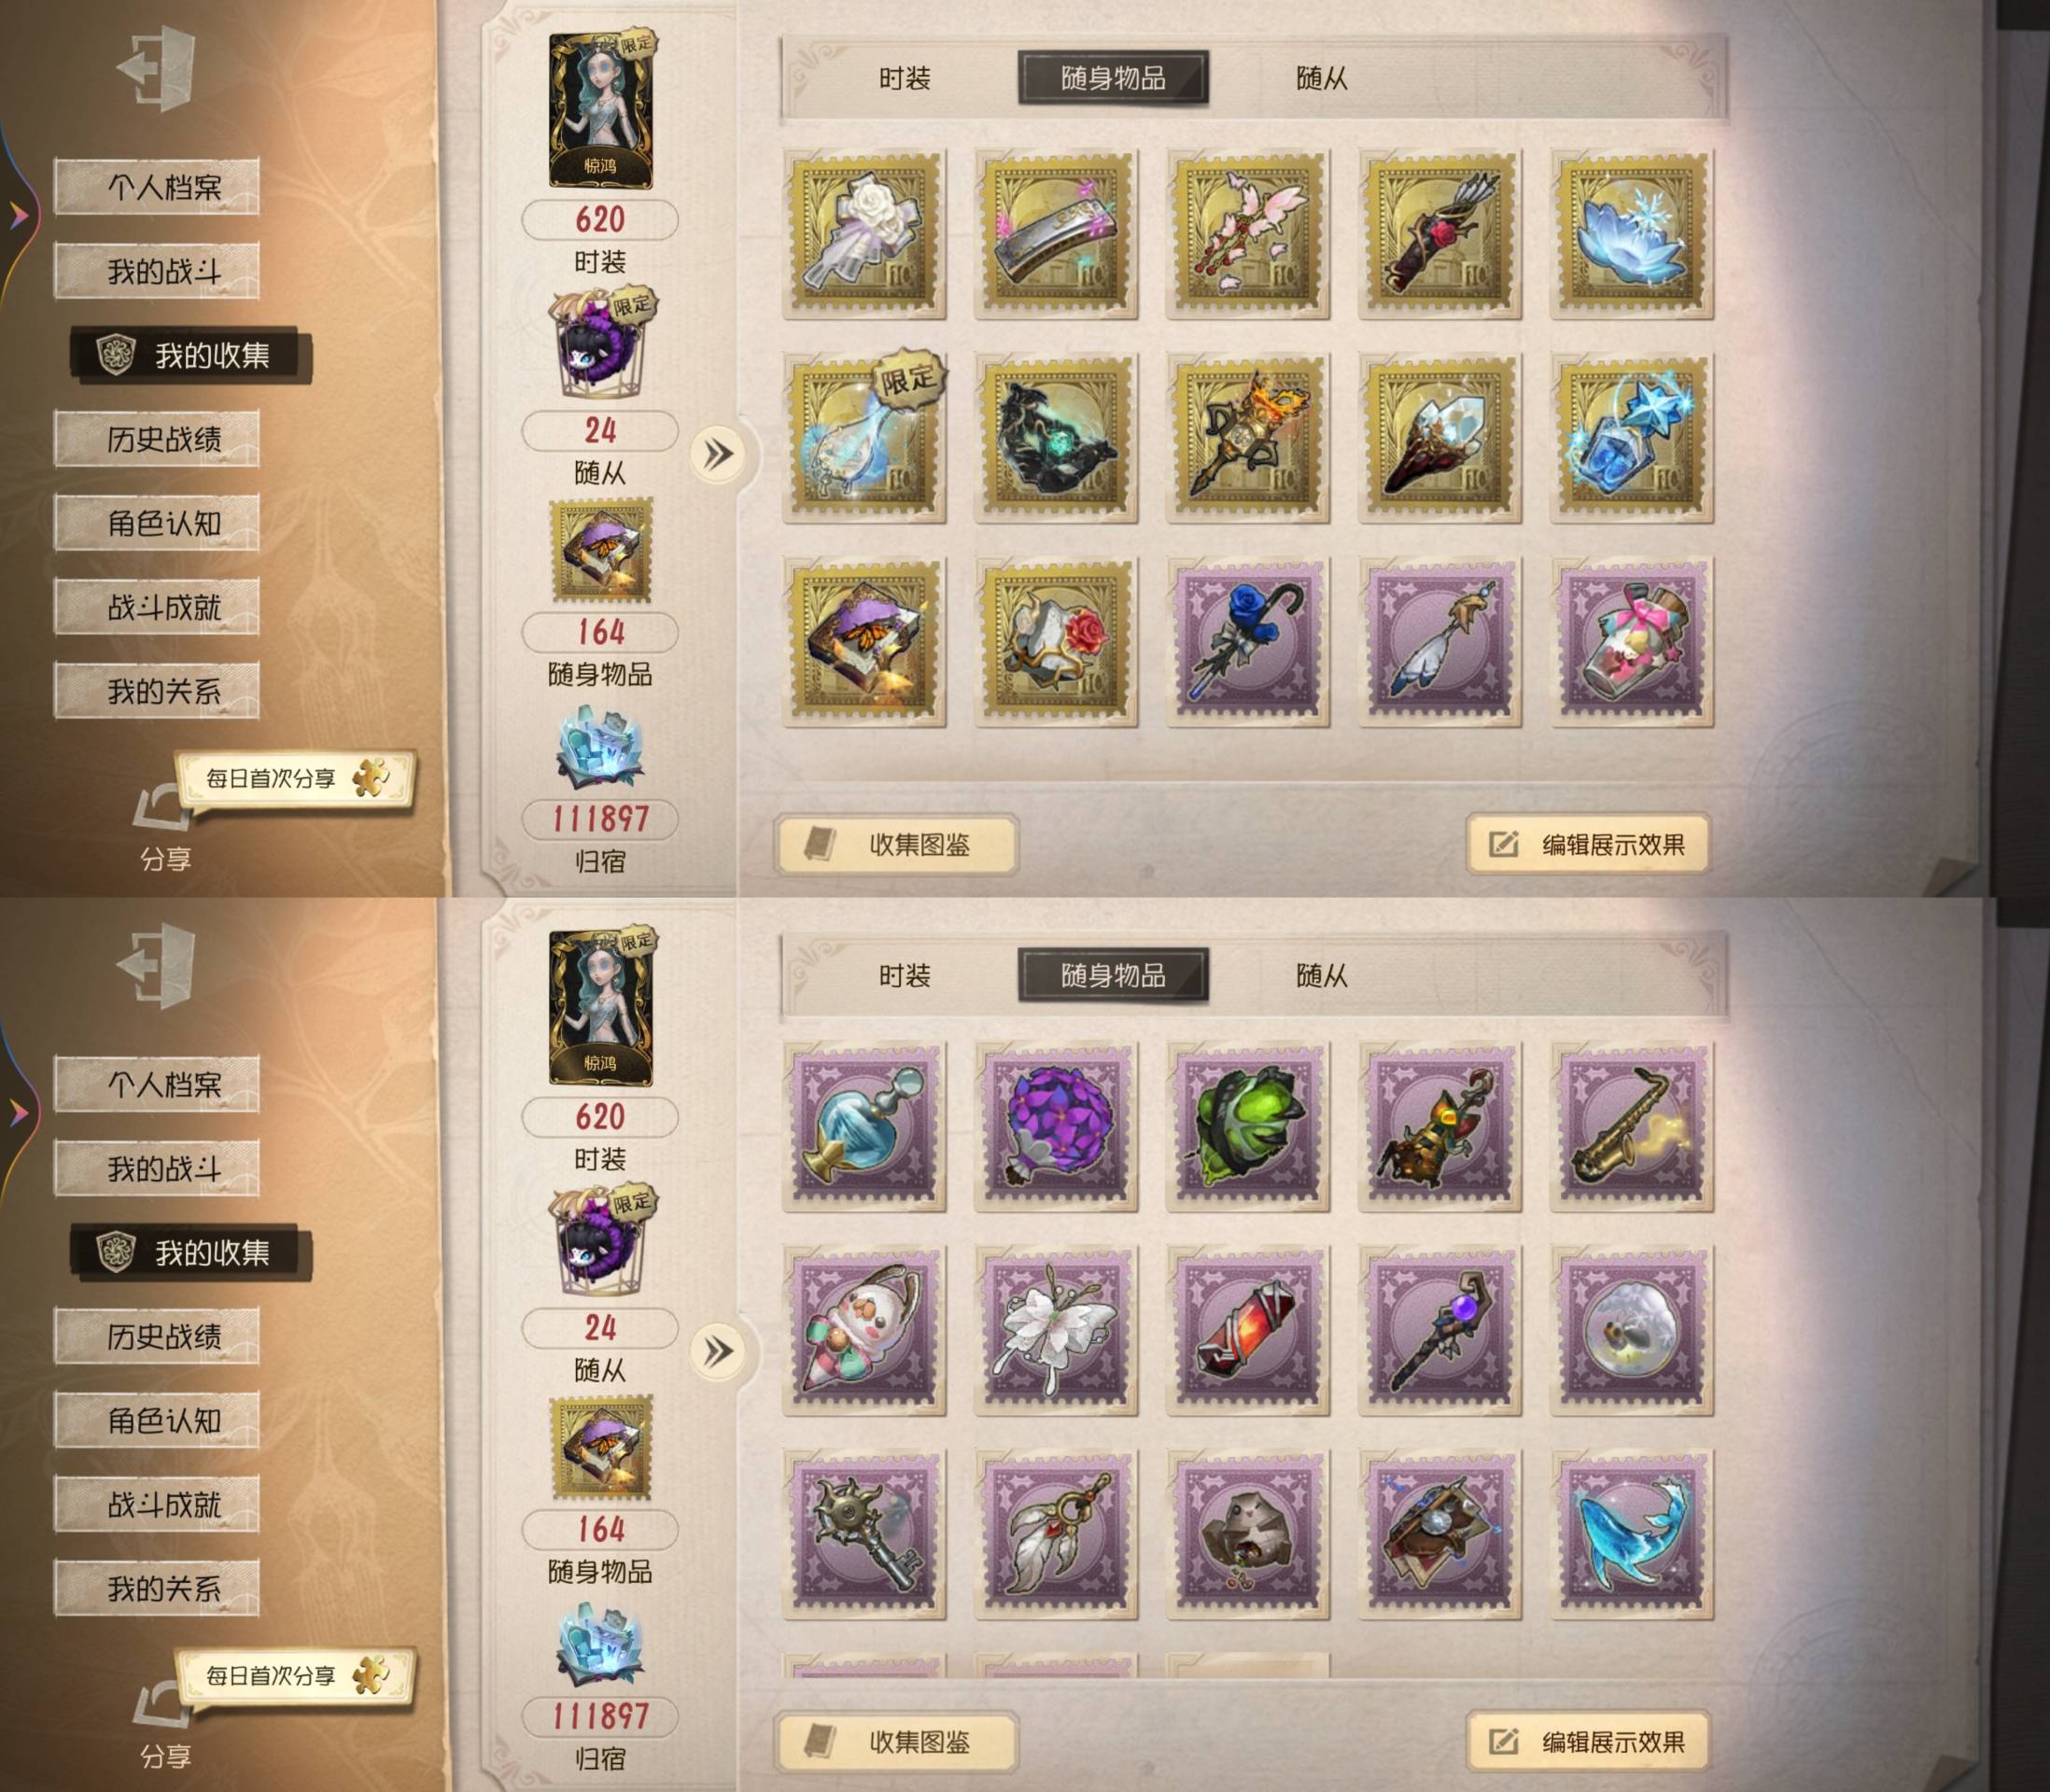Select the harmonica accessory stamp
The image size is (2050, 1792).
pos(1056,234)
